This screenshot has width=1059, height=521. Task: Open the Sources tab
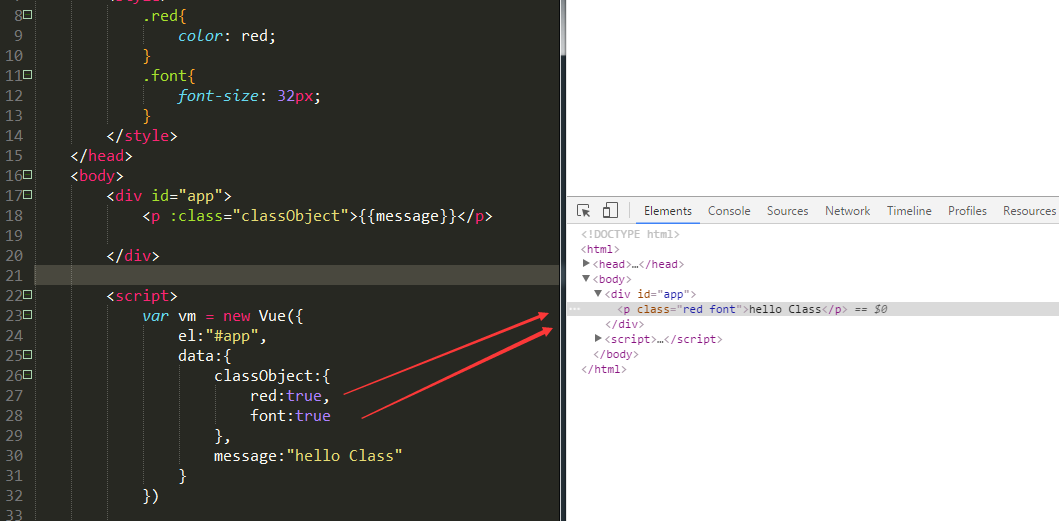coord(787,211)
